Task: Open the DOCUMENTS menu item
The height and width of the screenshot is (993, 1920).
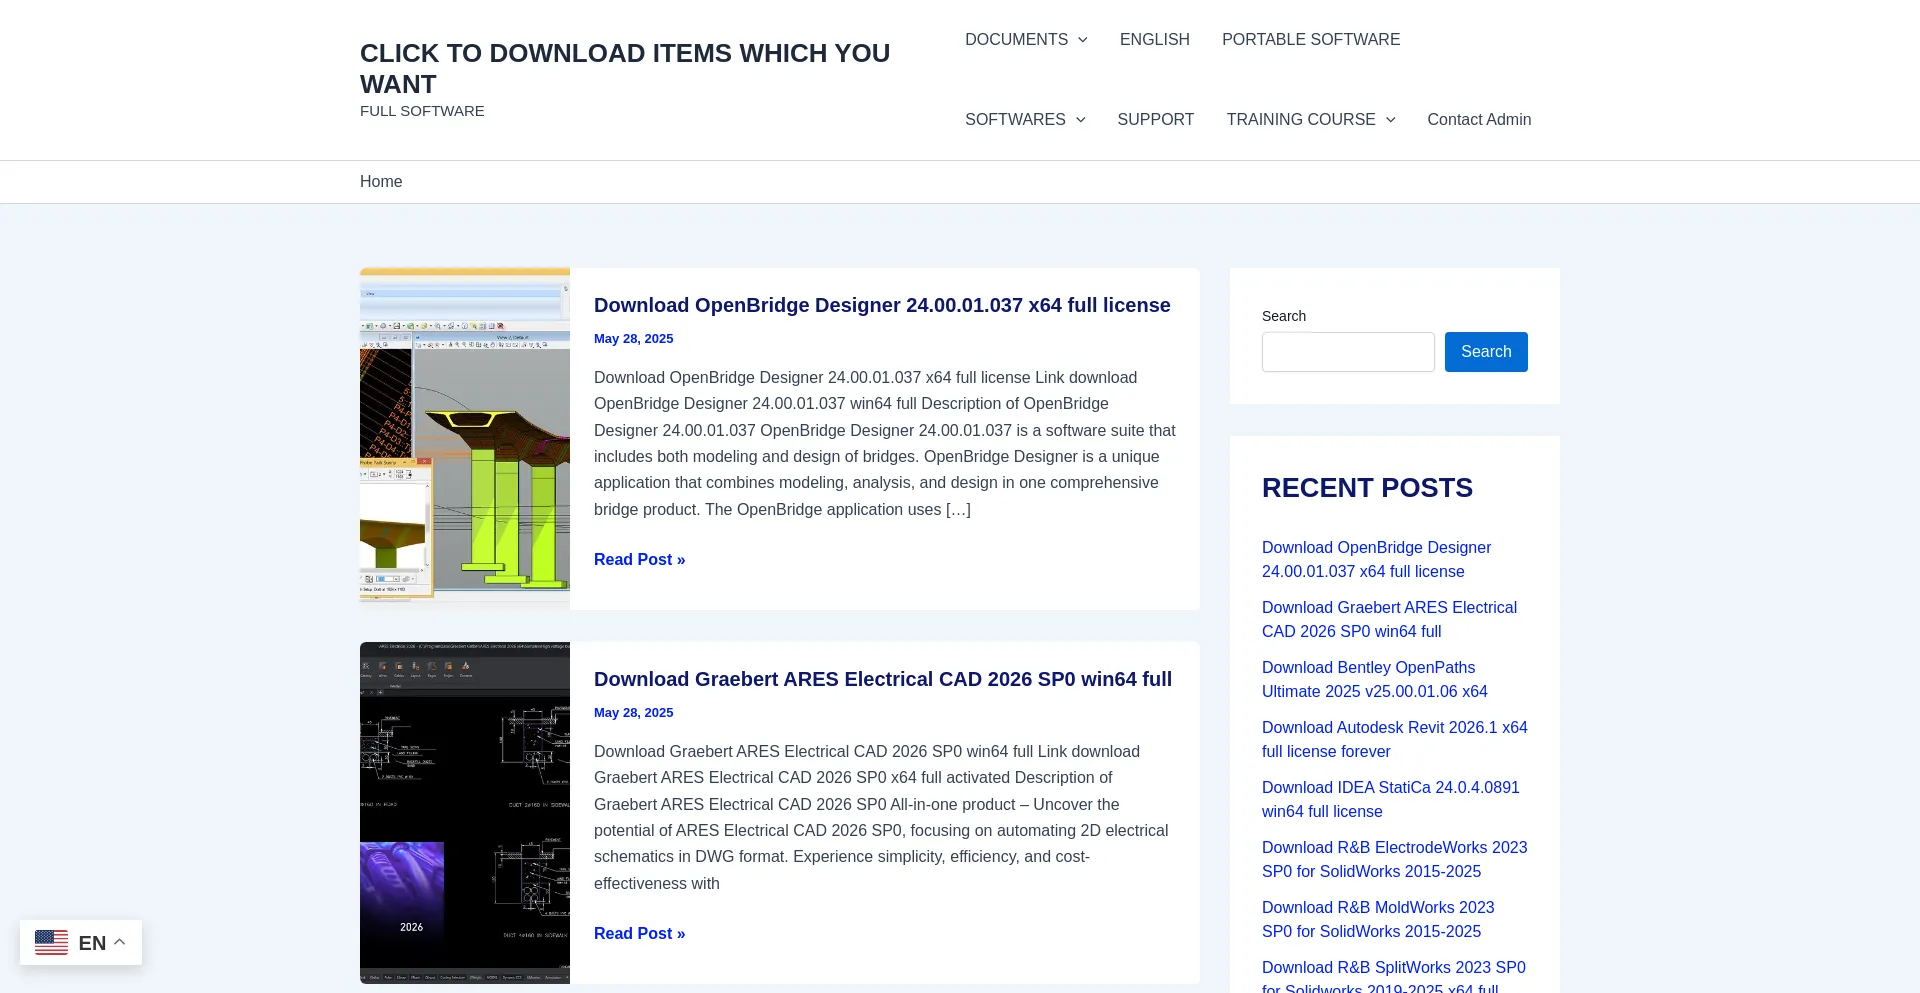Action: click(1016, 40)
